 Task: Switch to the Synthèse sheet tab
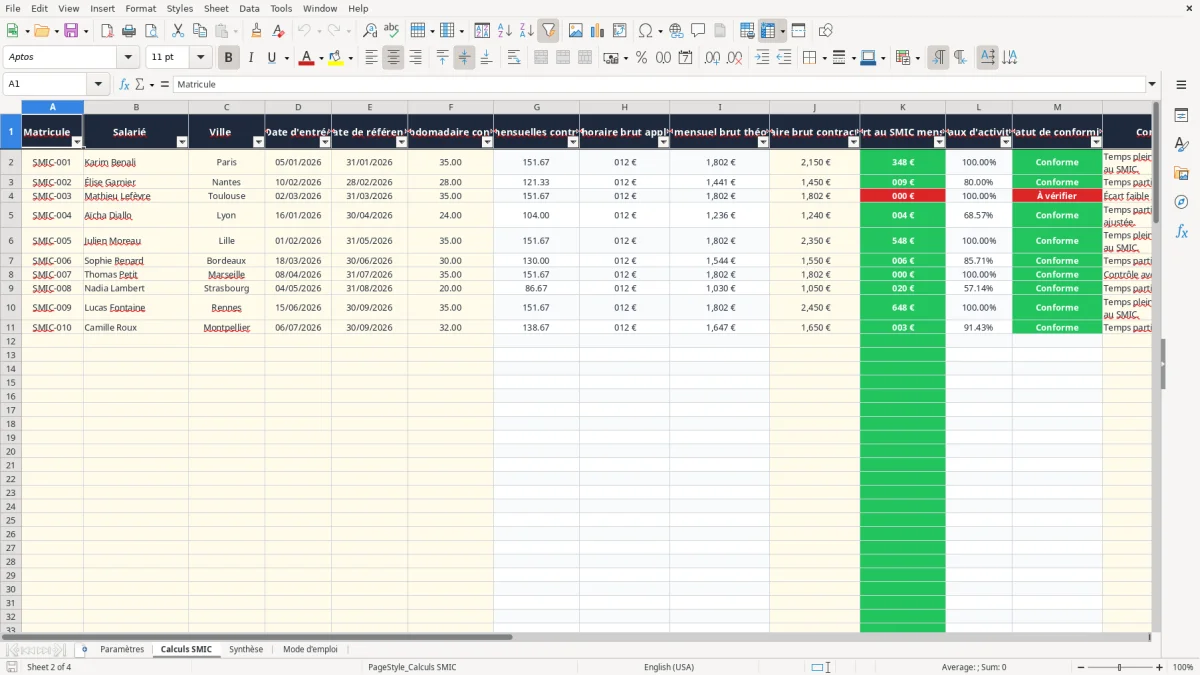pos(246,649)
